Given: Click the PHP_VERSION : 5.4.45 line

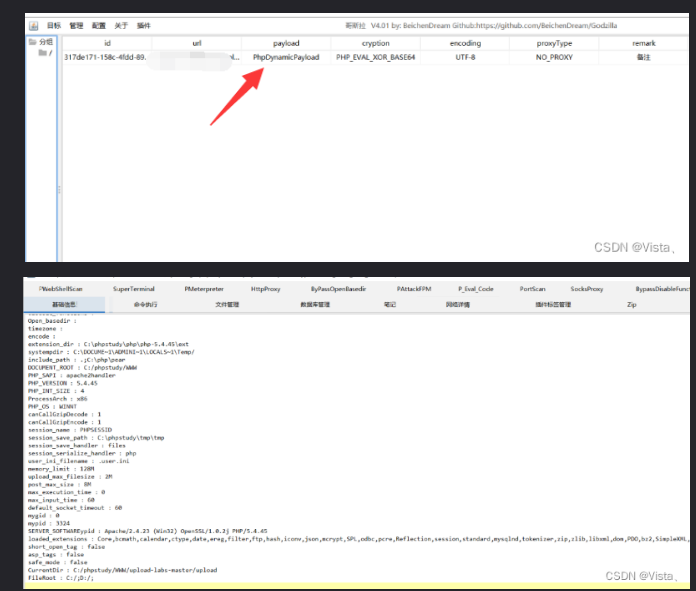Looking at the screenshot, I should pos(63,383).
